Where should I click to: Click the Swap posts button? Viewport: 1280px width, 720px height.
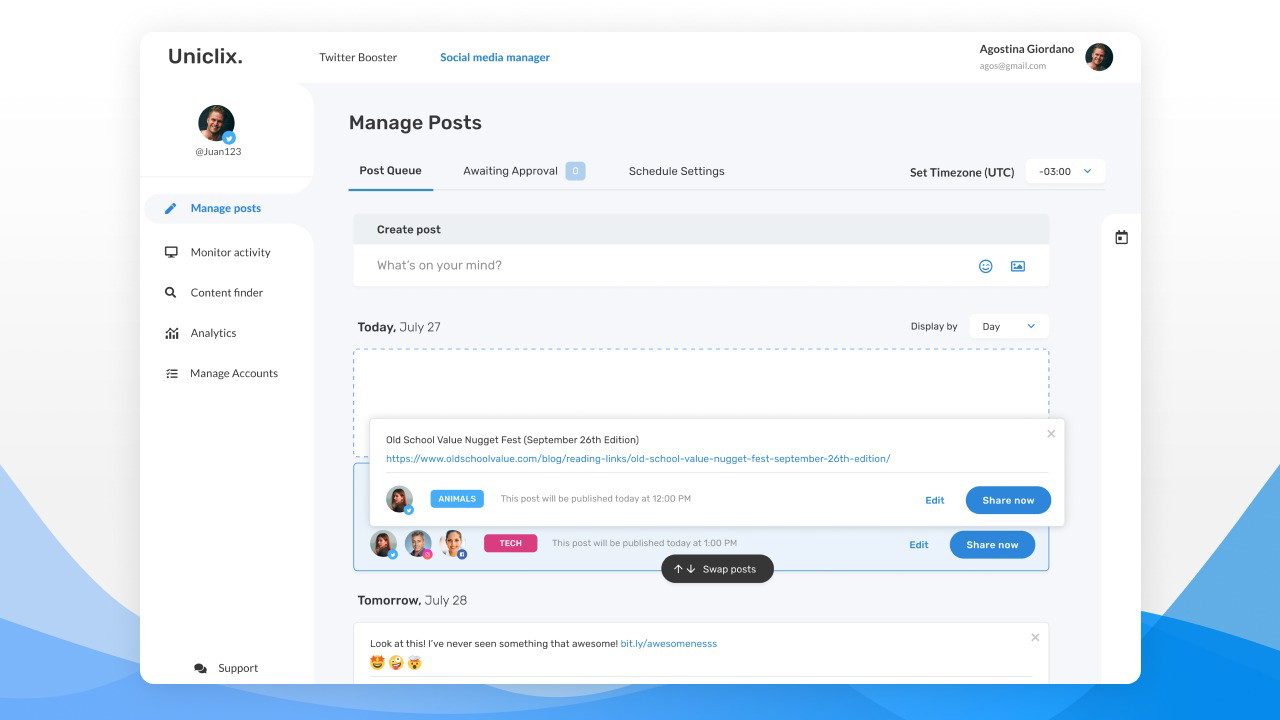[x=717, y=569]
